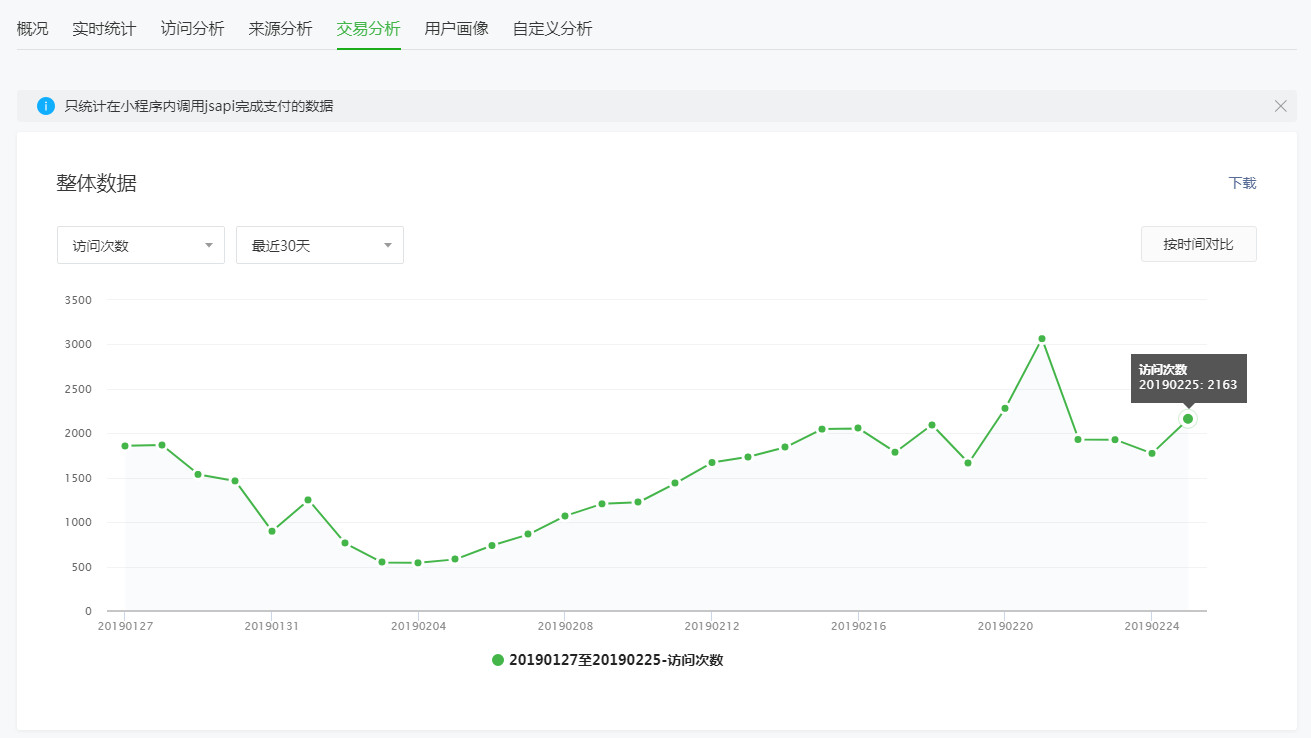Click the first data point at 20190127
1311x738 pixels.
click(x=125, y=446)
